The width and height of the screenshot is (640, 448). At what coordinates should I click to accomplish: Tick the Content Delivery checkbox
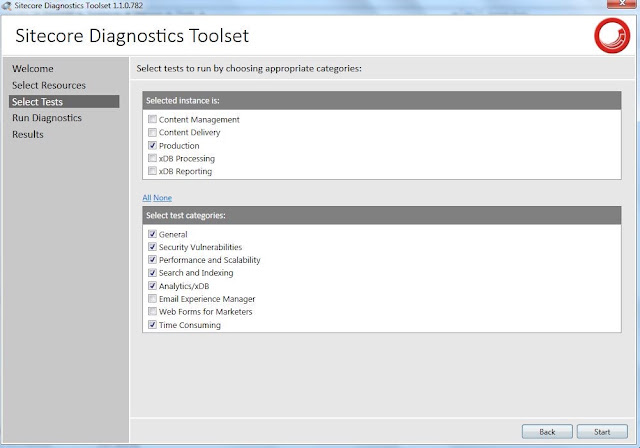tap(152, 132)
